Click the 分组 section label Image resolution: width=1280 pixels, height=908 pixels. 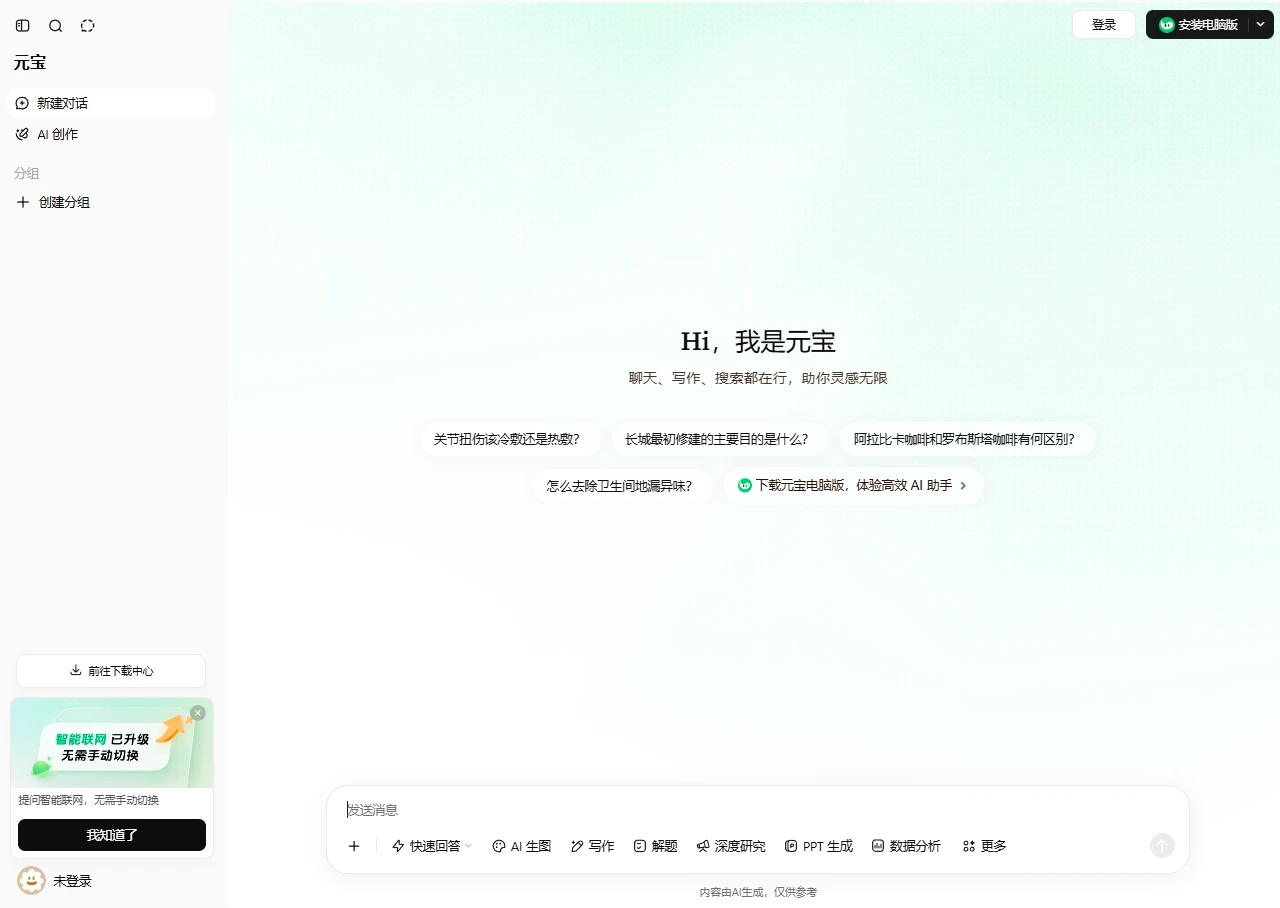tap(26, 173)
